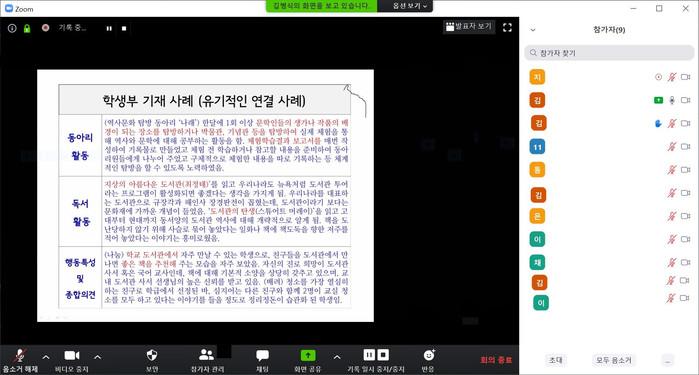Screen dimensions: 699x375
Task: Open the Chat bubble icon
Action: [x=262, y=355]
